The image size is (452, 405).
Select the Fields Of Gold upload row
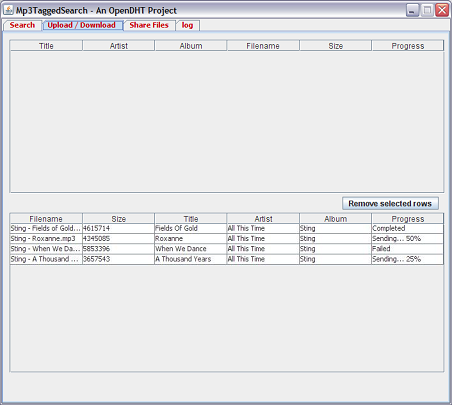[227, 229]
